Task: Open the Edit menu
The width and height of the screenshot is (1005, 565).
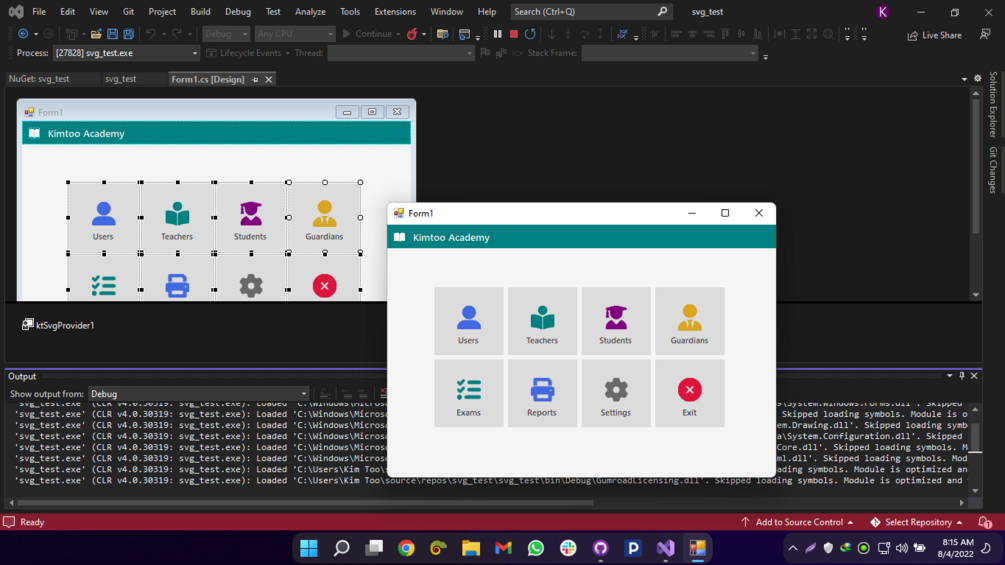Action: (67, 12)
